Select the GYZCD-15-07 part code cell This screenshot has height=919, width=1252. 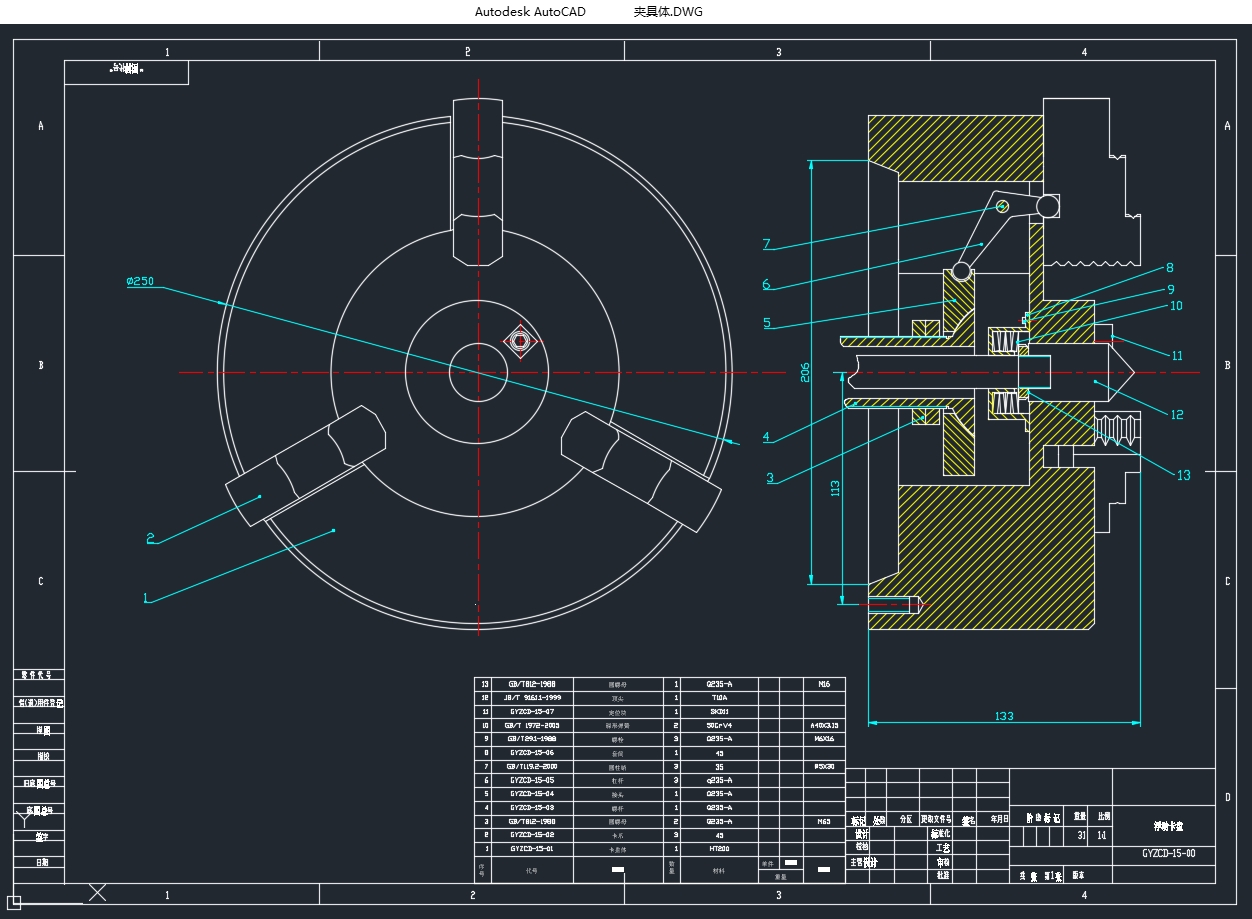pos(532,711)
